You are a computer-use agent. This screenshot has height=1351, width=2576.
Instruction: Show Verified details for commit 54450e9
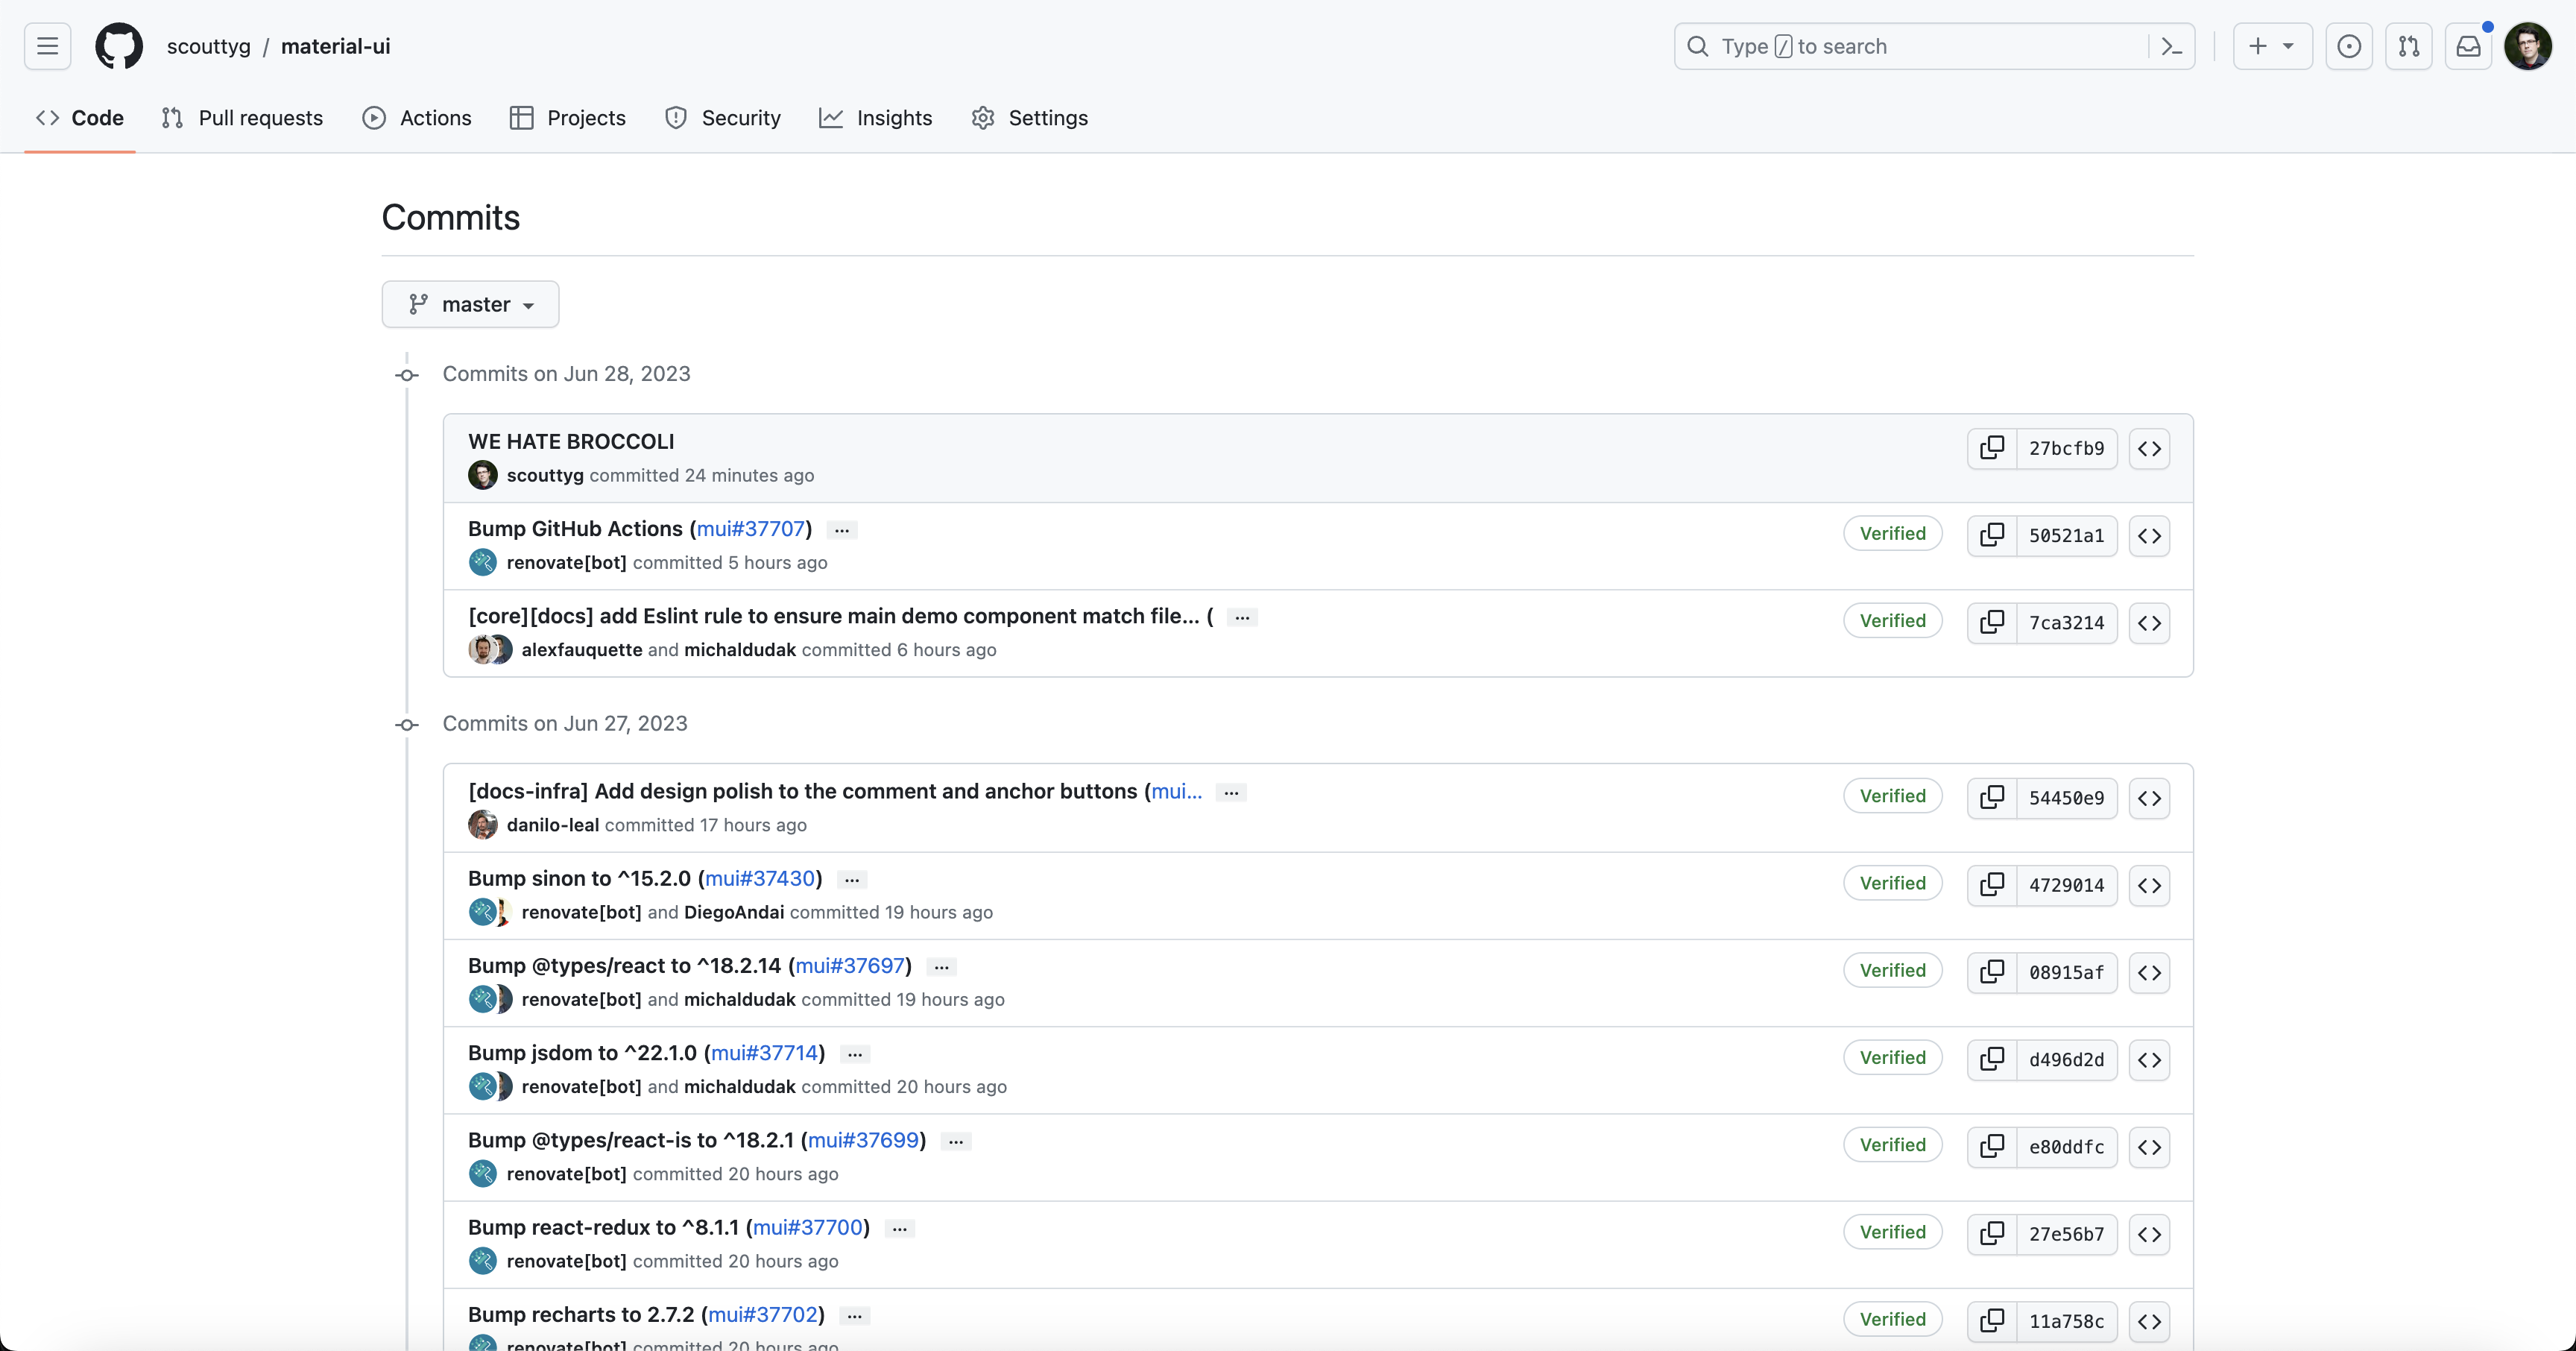(x=1893, y=795)
